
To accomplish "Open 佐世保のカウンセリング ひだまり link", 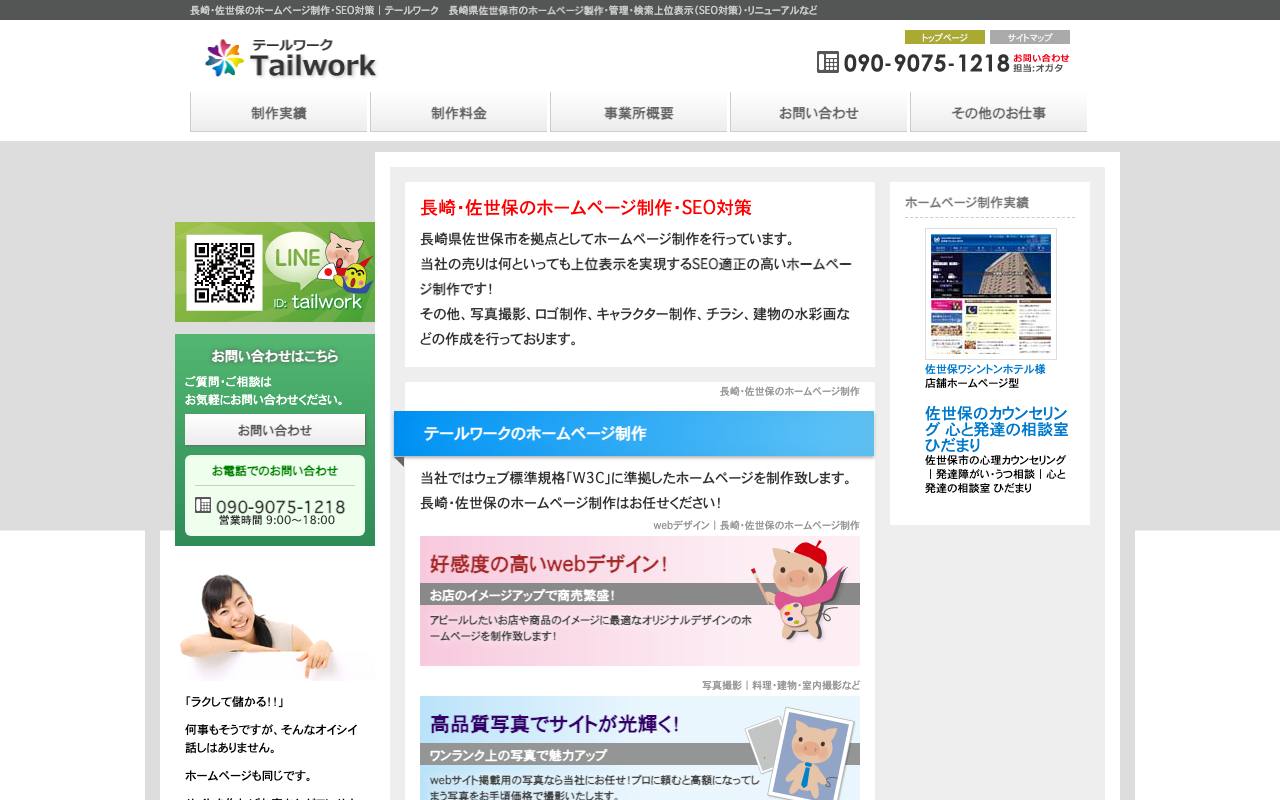I will 996,429.
